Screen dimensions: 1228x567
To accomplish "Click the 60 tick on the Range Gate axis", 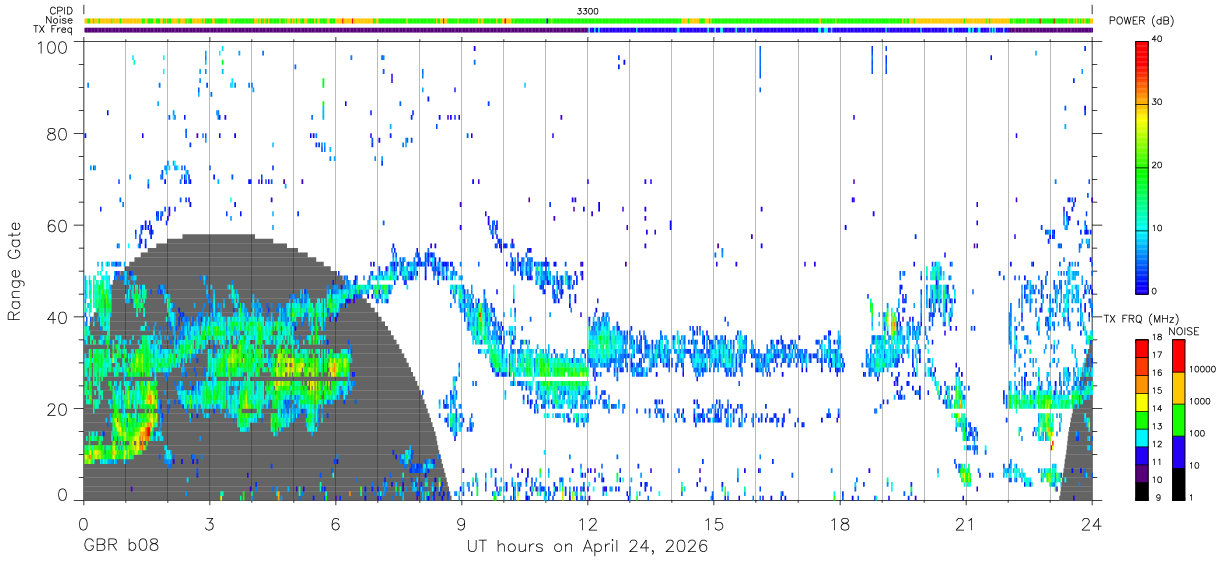I will [58, 225].
